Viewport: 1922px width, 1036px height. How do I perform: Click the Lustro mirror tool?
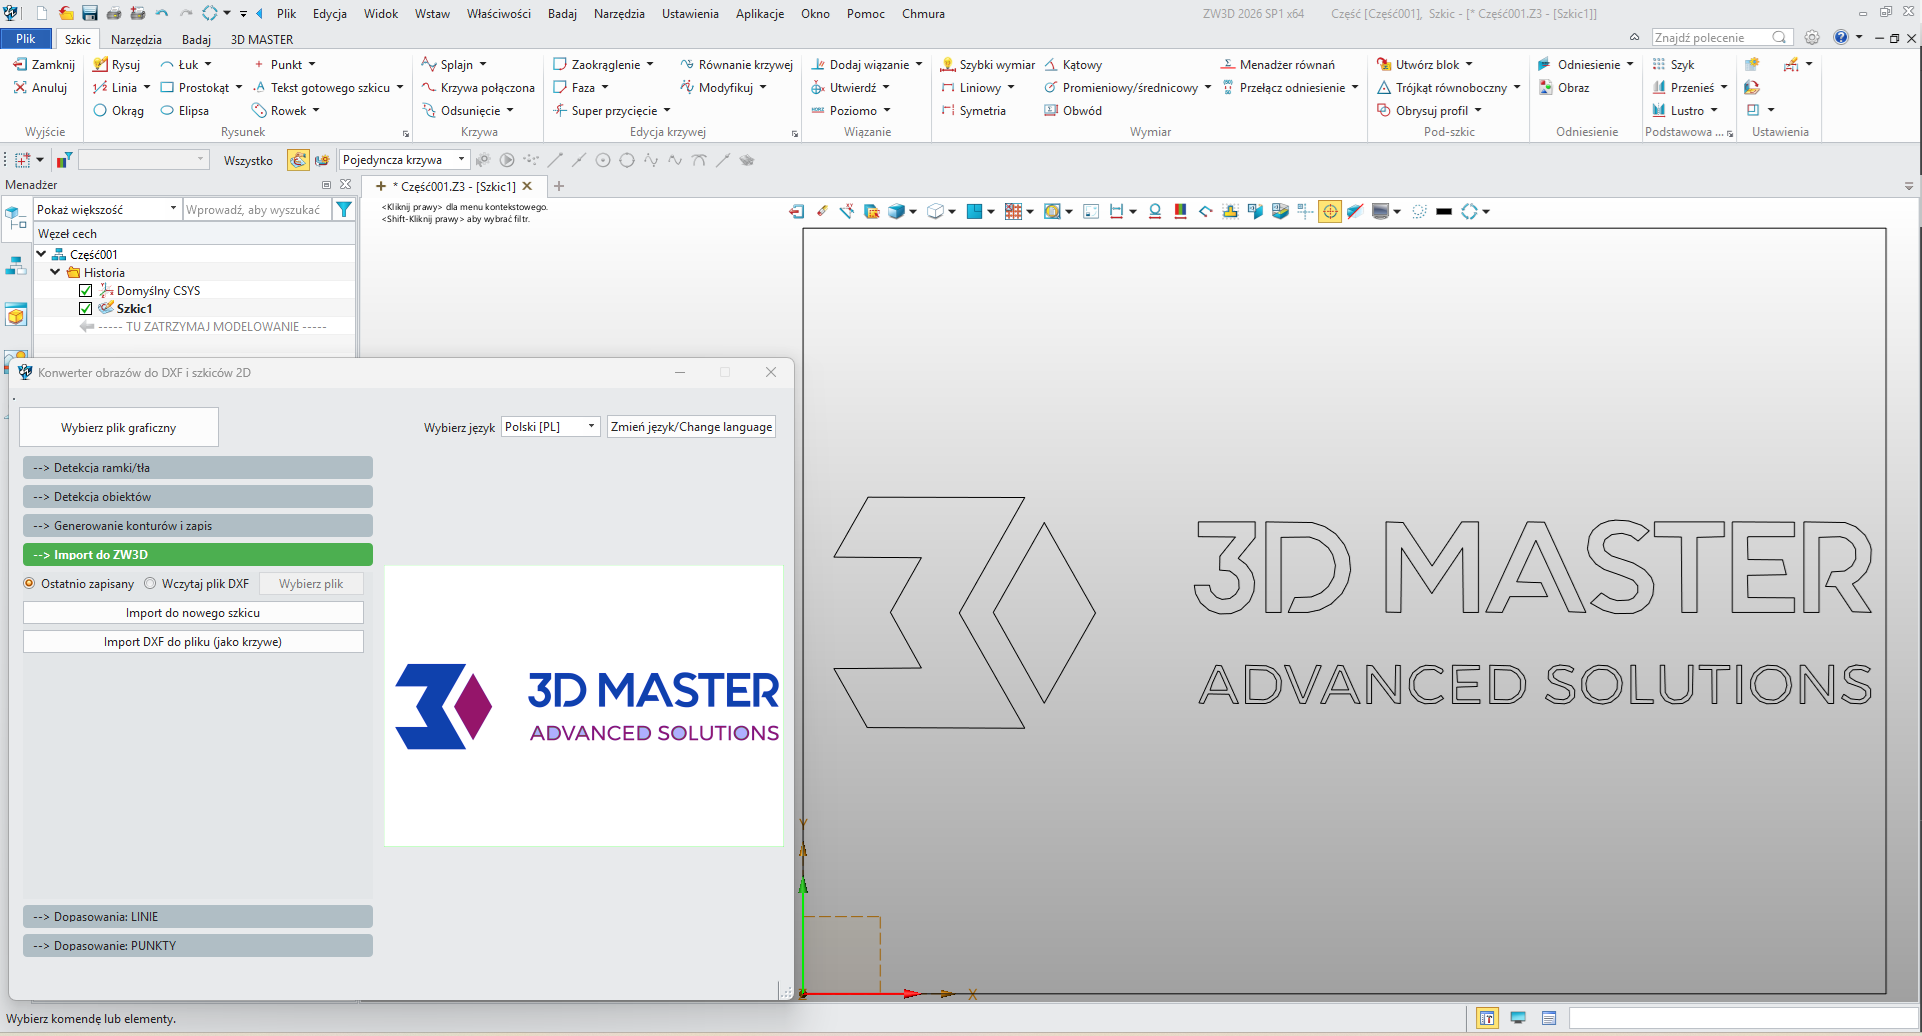(x=1678, y=111)
